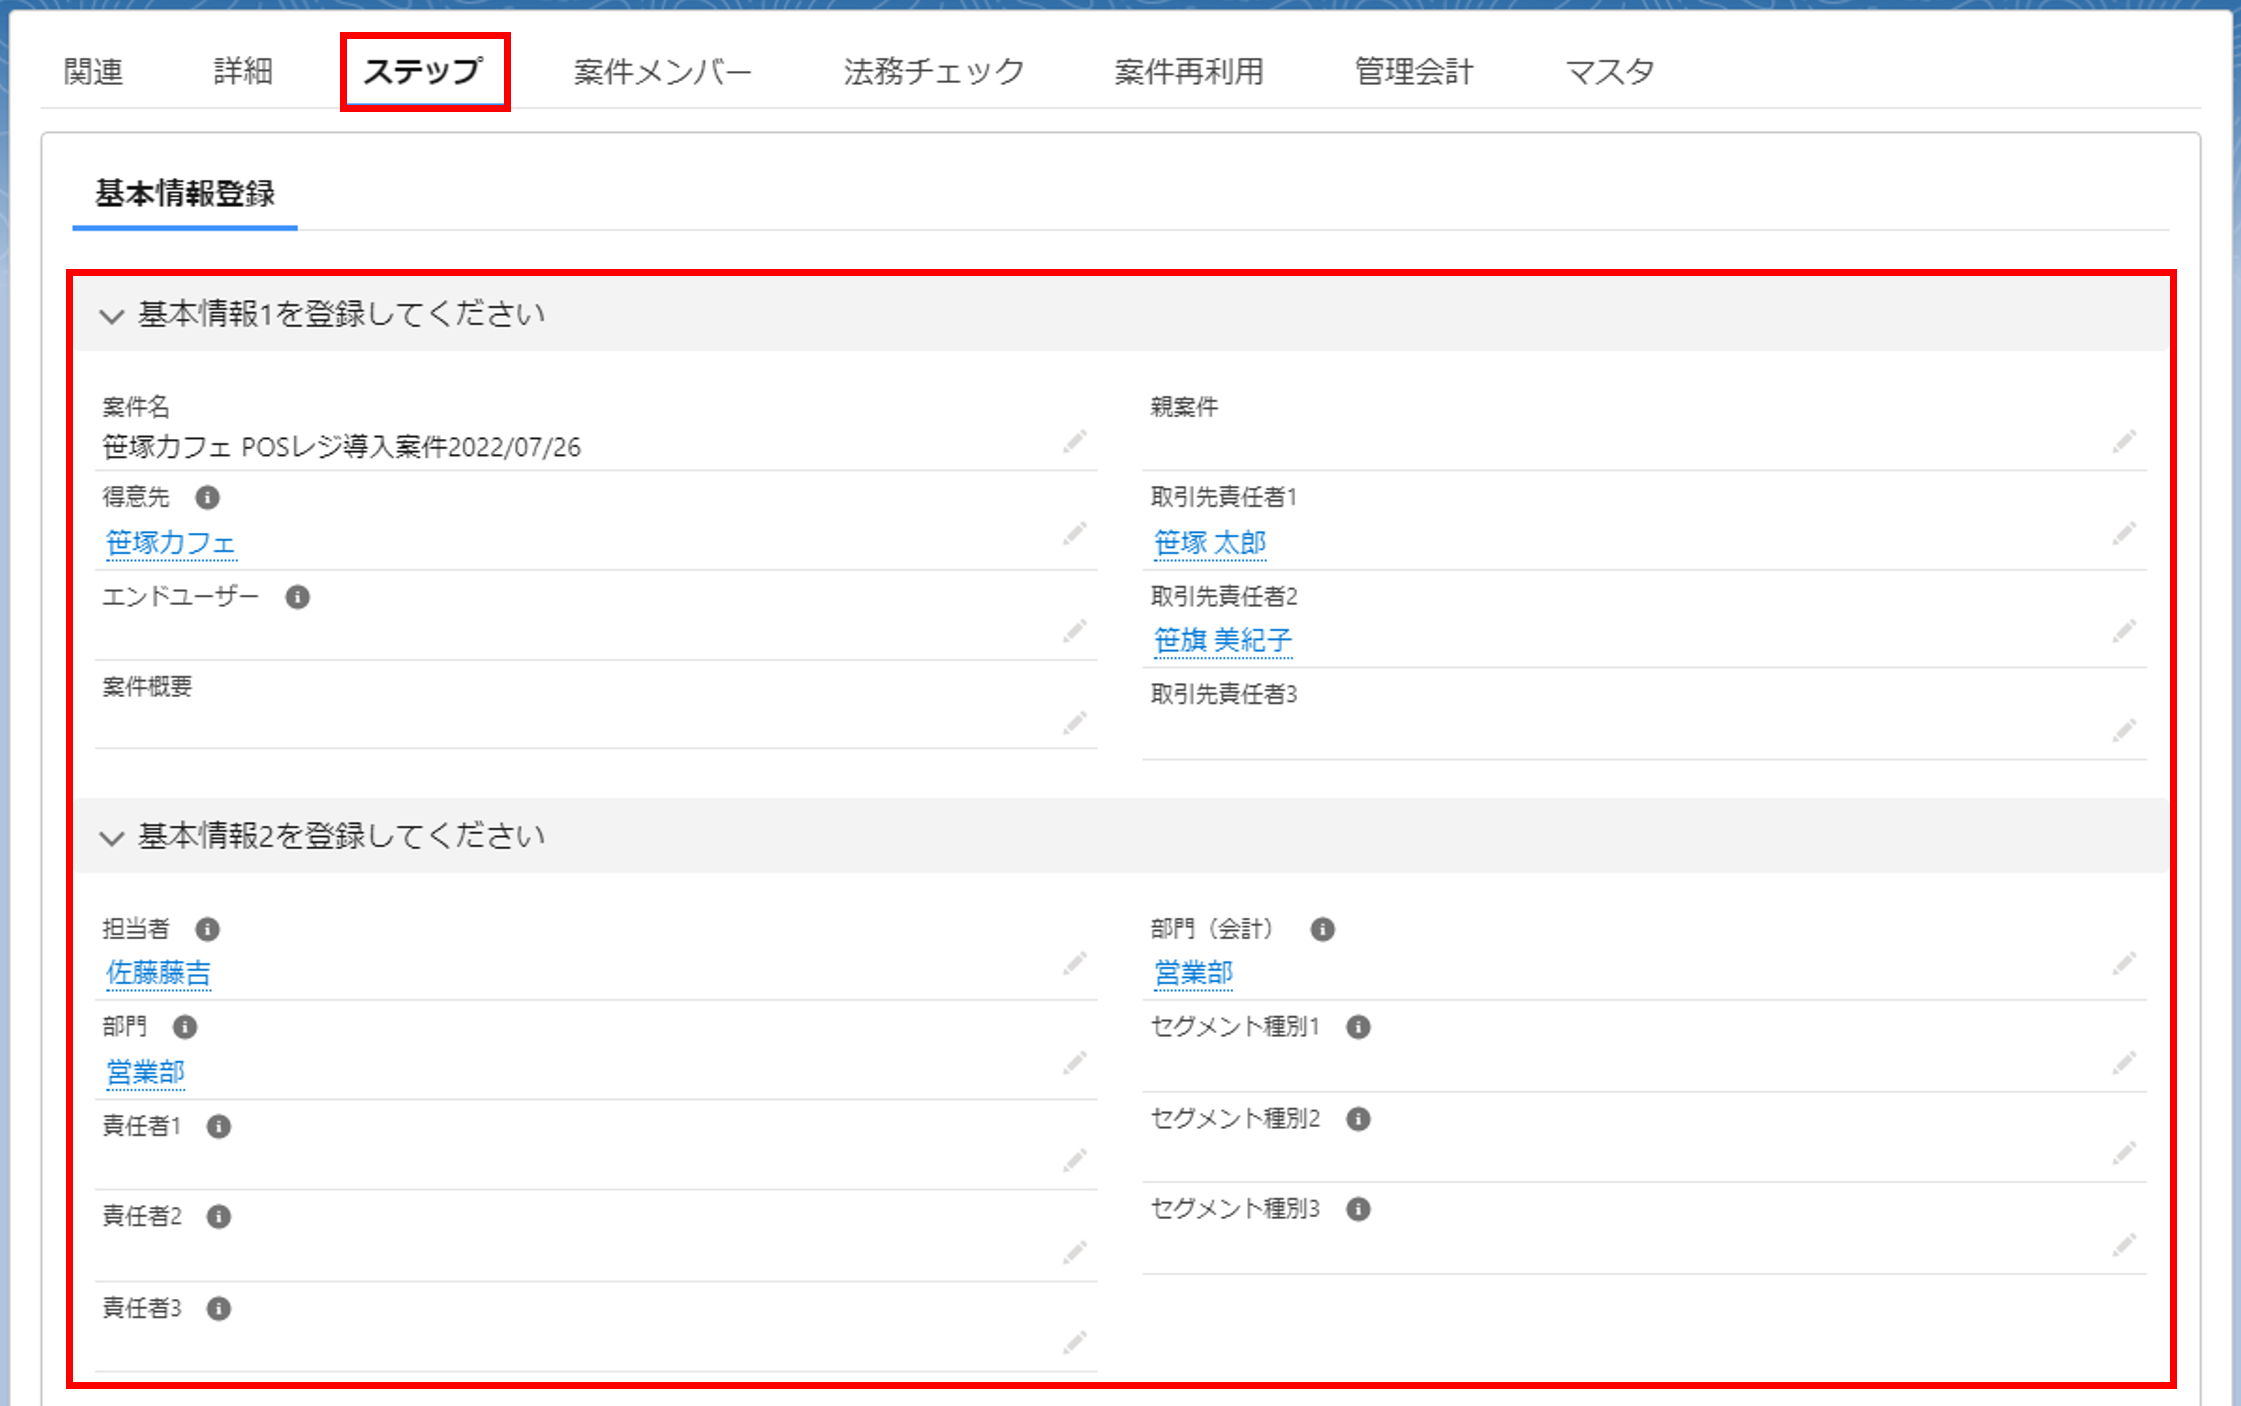Click edit pencil for エンドユーザー field
The height and width of the screenshot is (1406, 2241).
(1075, 630)
